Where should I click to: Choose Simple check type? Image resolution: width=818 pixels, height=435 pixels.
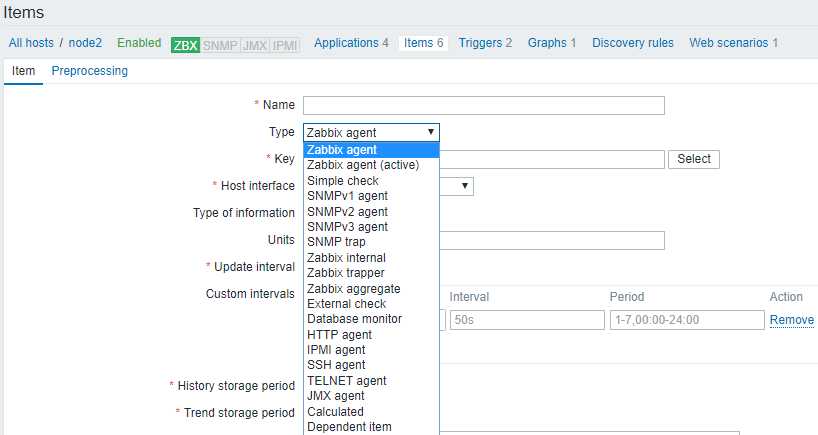[371, 180]
